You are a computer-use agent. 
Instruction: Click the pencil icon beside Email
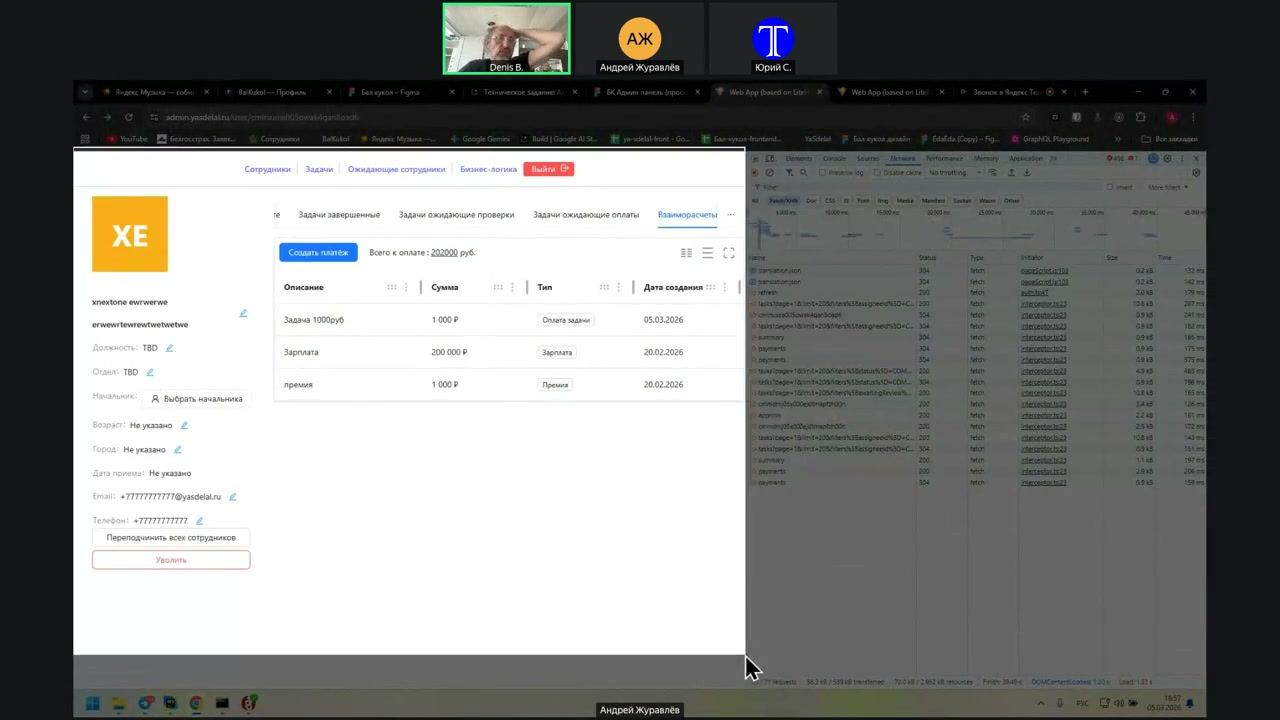point(232,497)
